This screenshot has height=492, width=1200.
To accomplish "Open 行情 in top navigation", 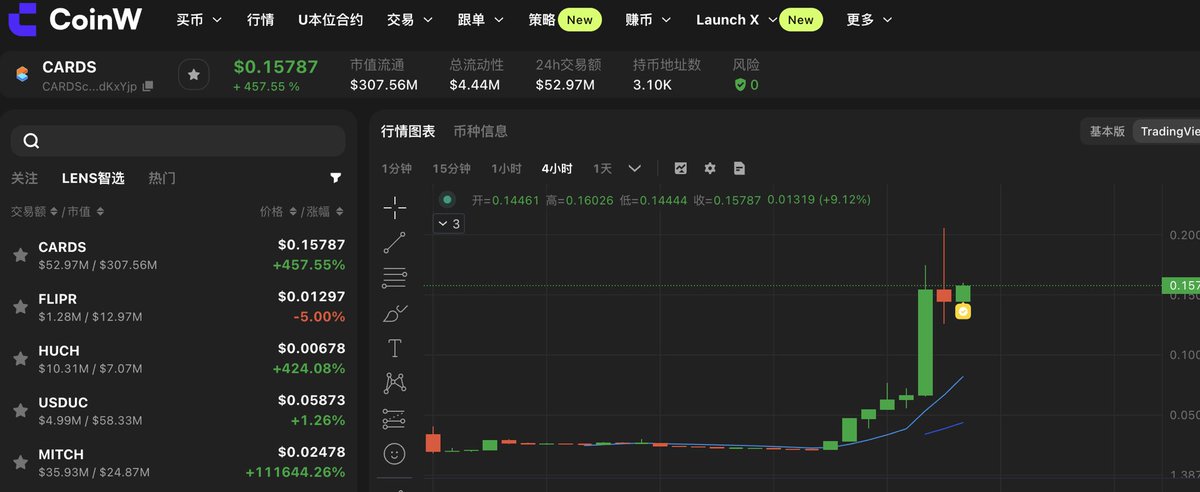I will (260, 20).
